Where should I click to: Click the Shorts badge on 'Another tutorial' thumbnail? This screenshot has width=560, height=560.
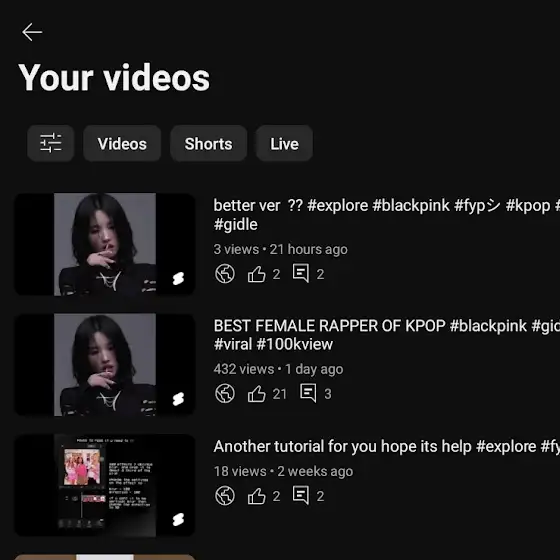coord(178,519)
